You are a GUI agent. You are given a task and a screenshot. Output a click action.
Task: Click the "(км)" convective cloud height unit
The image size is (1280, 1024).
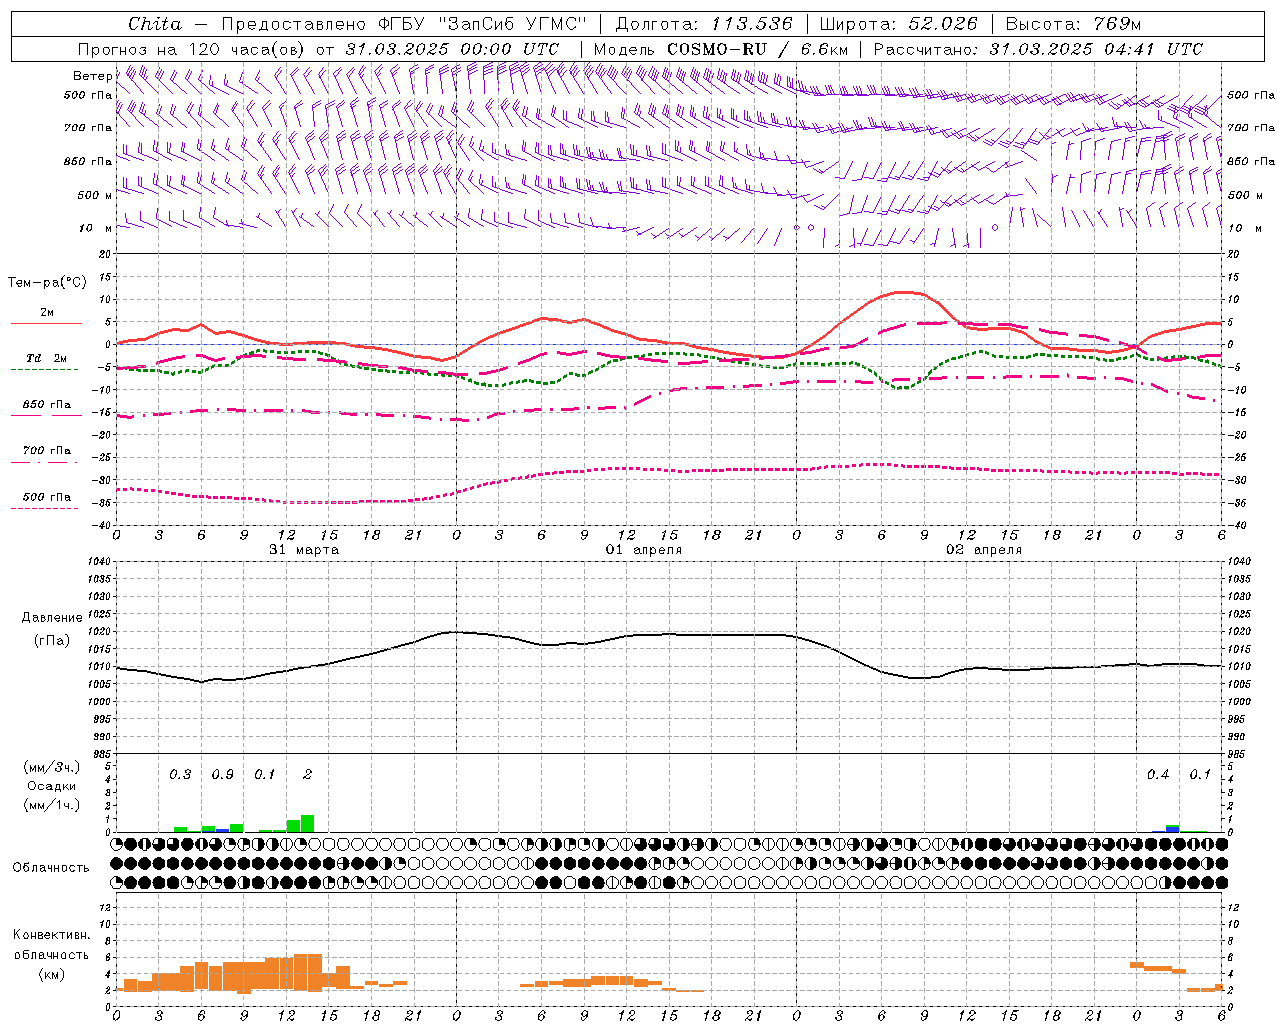click(51, 974)
